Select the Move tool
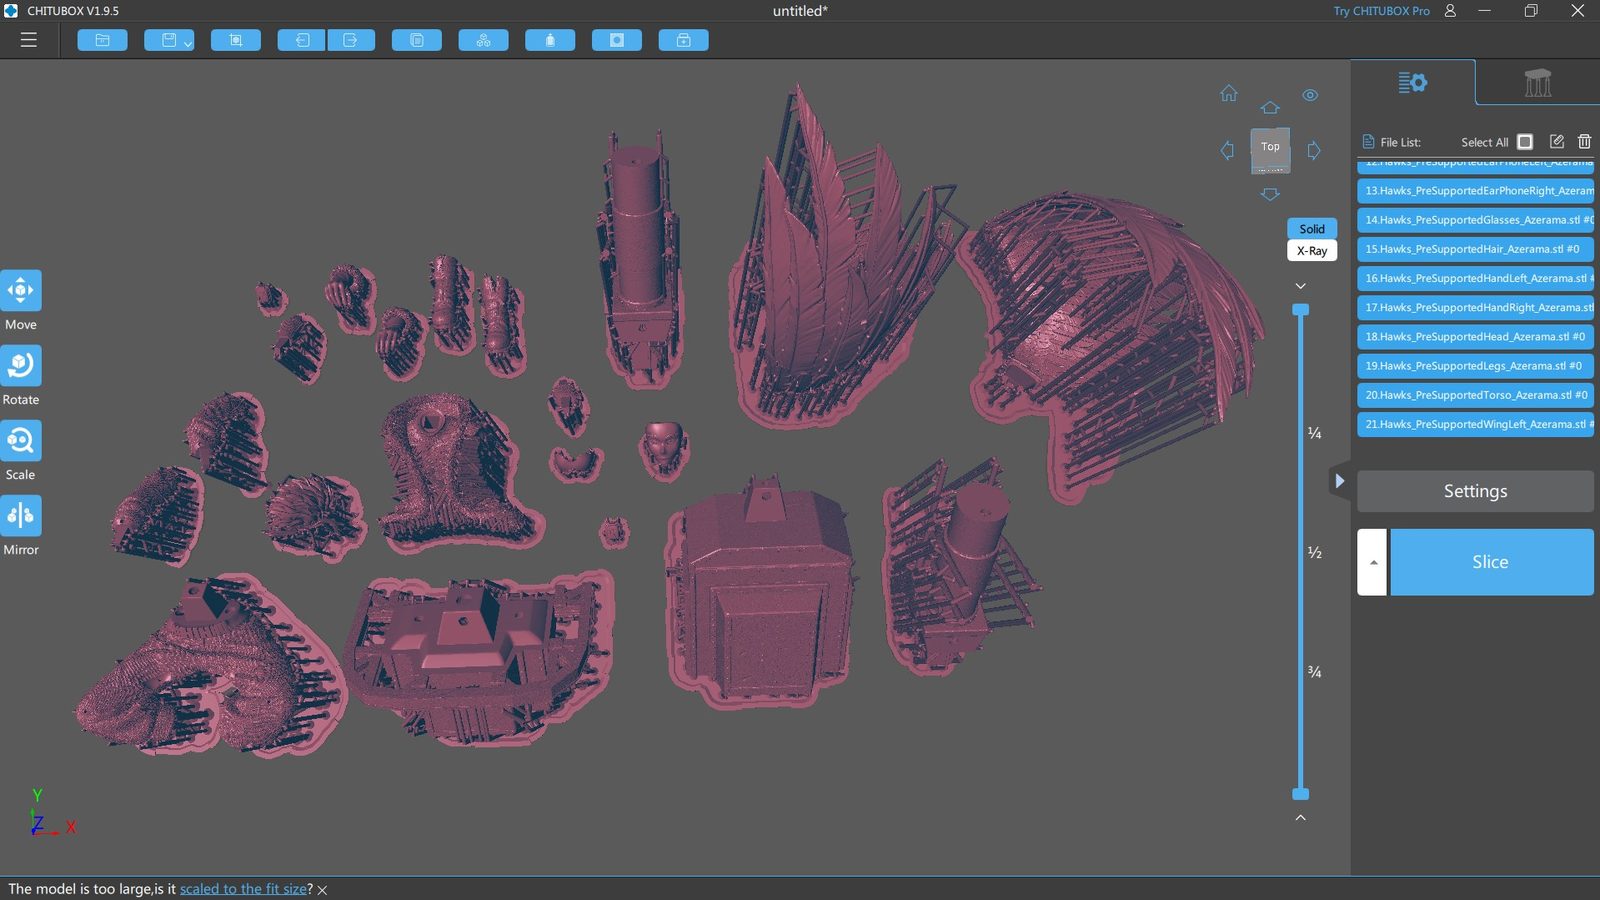1600x900 pixels. click(x=21, y=290)
